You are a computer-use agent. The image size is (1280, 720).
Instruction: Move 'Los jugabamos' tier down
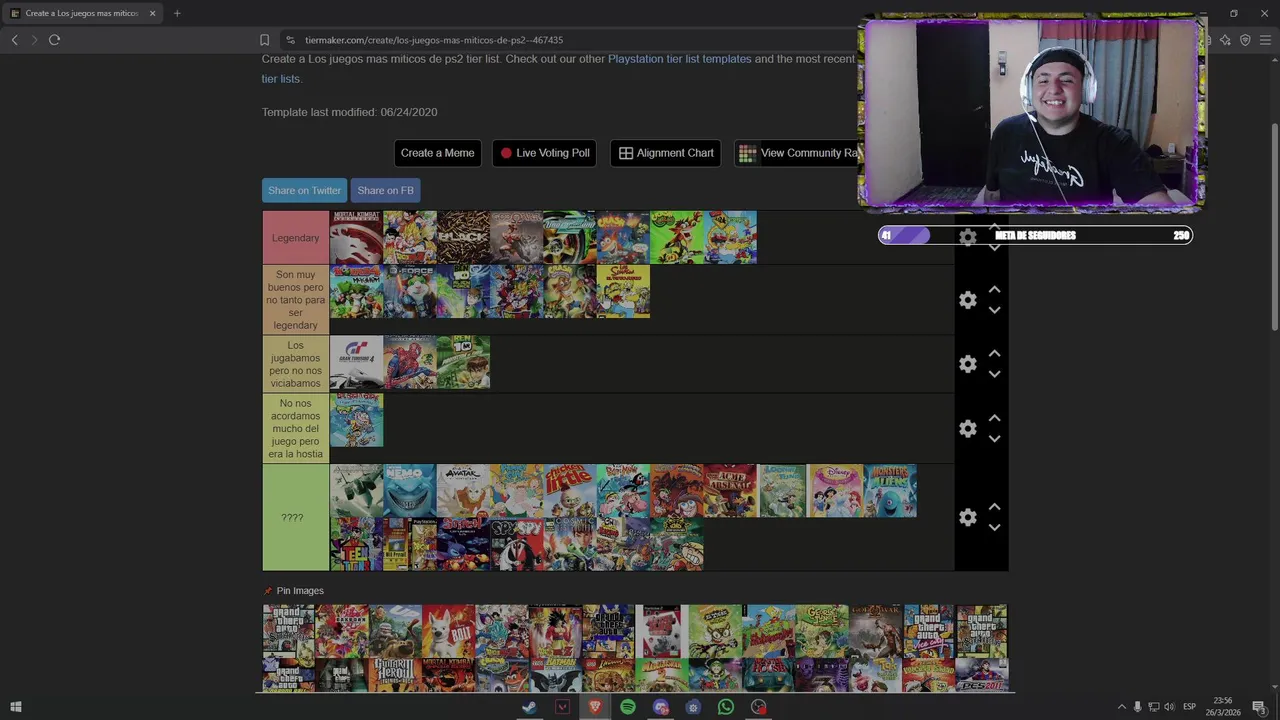[994, 374]
